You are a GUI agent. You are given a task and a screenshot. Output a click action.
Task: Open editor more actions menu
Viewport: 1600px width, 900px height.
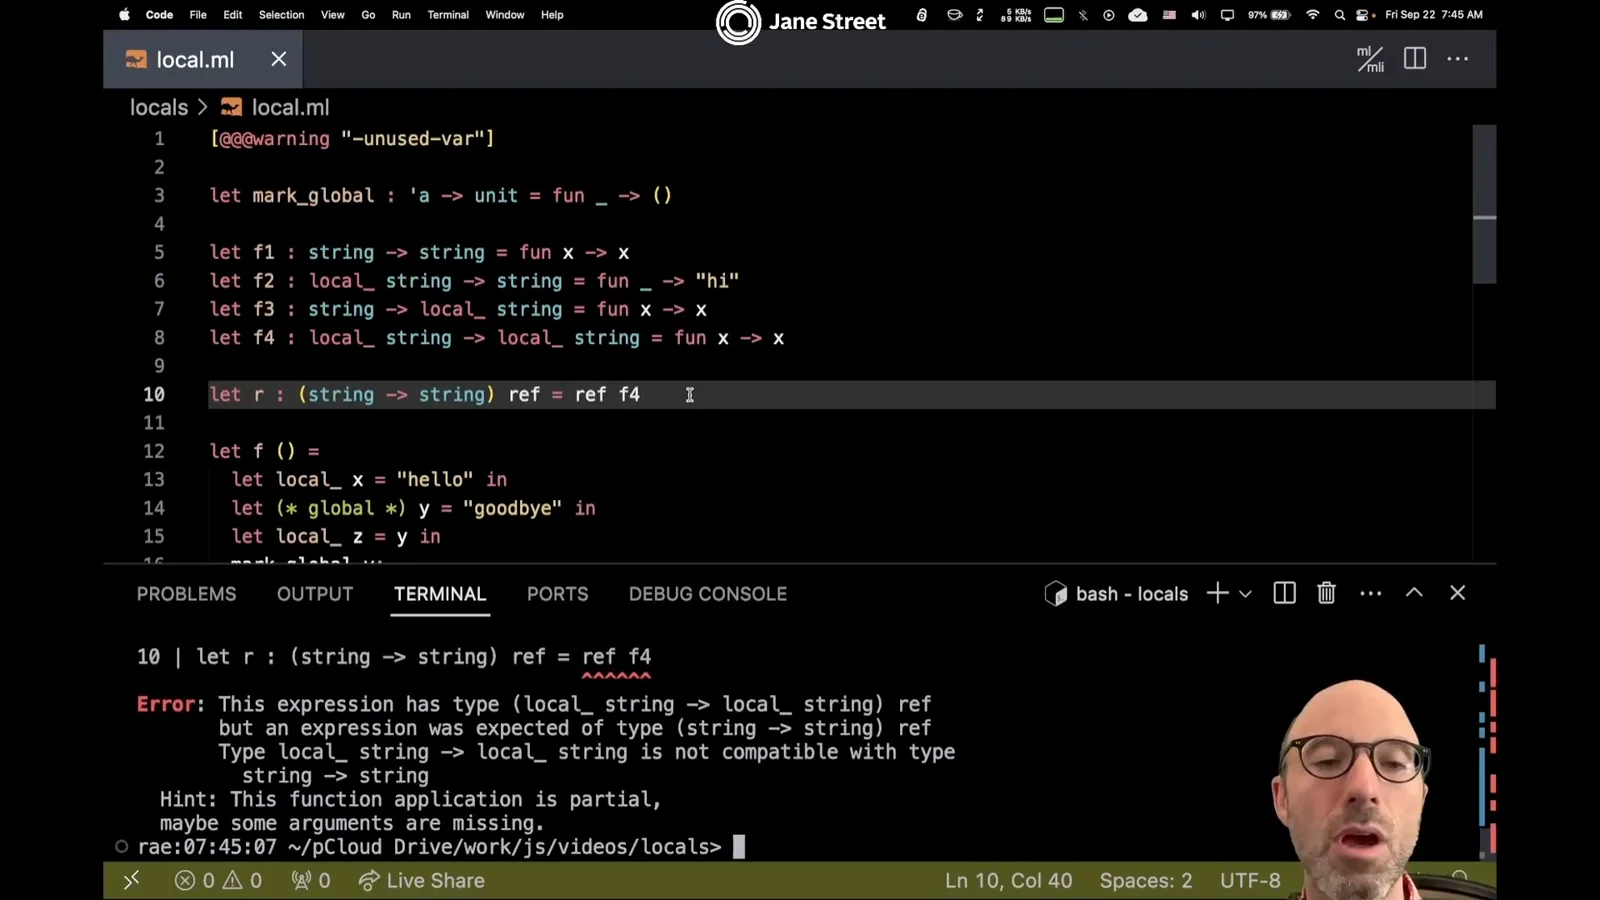(1458, 59)
